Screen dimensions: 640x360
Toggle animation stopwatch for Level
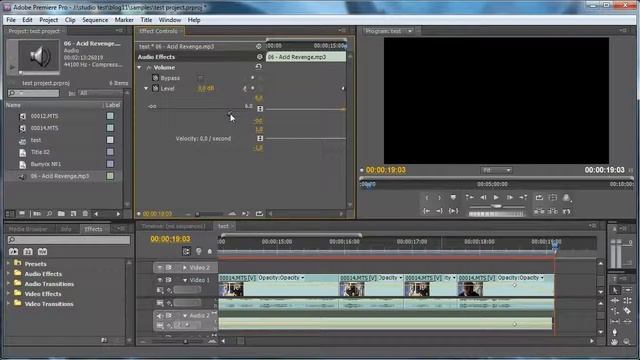pos(155,88)
